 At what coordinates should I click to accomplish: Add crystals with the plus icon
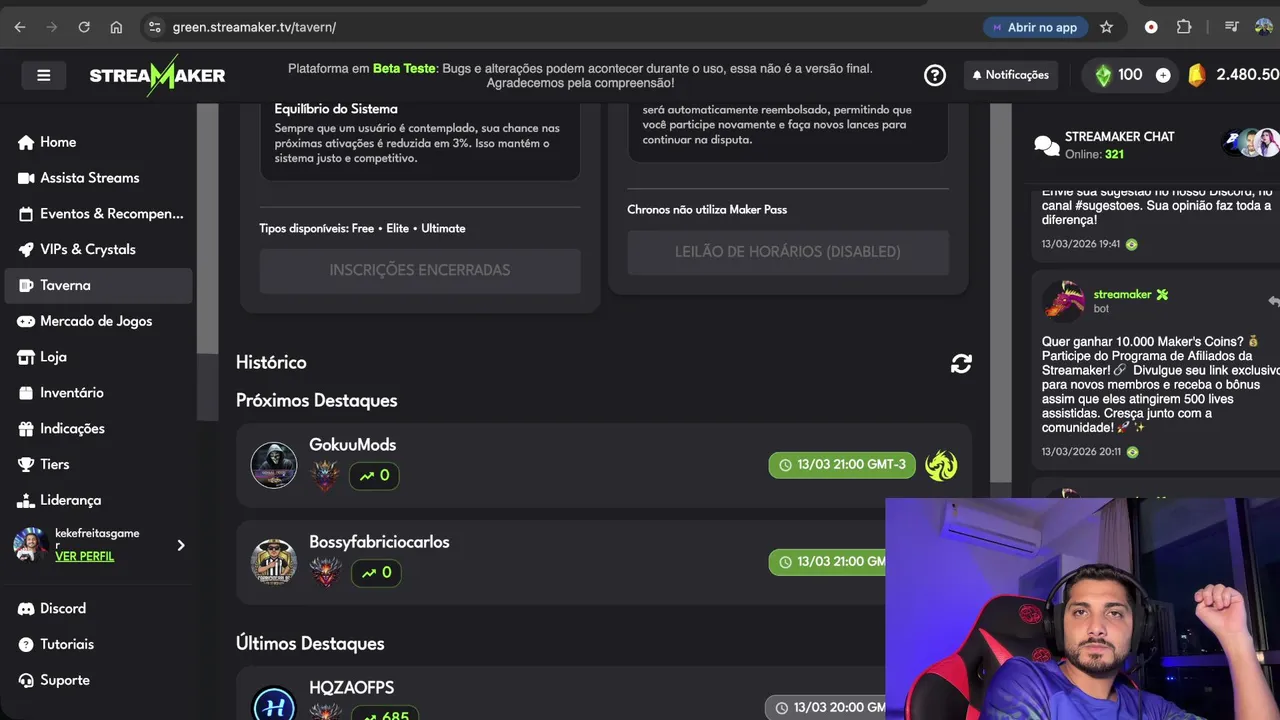point(1163,75)
